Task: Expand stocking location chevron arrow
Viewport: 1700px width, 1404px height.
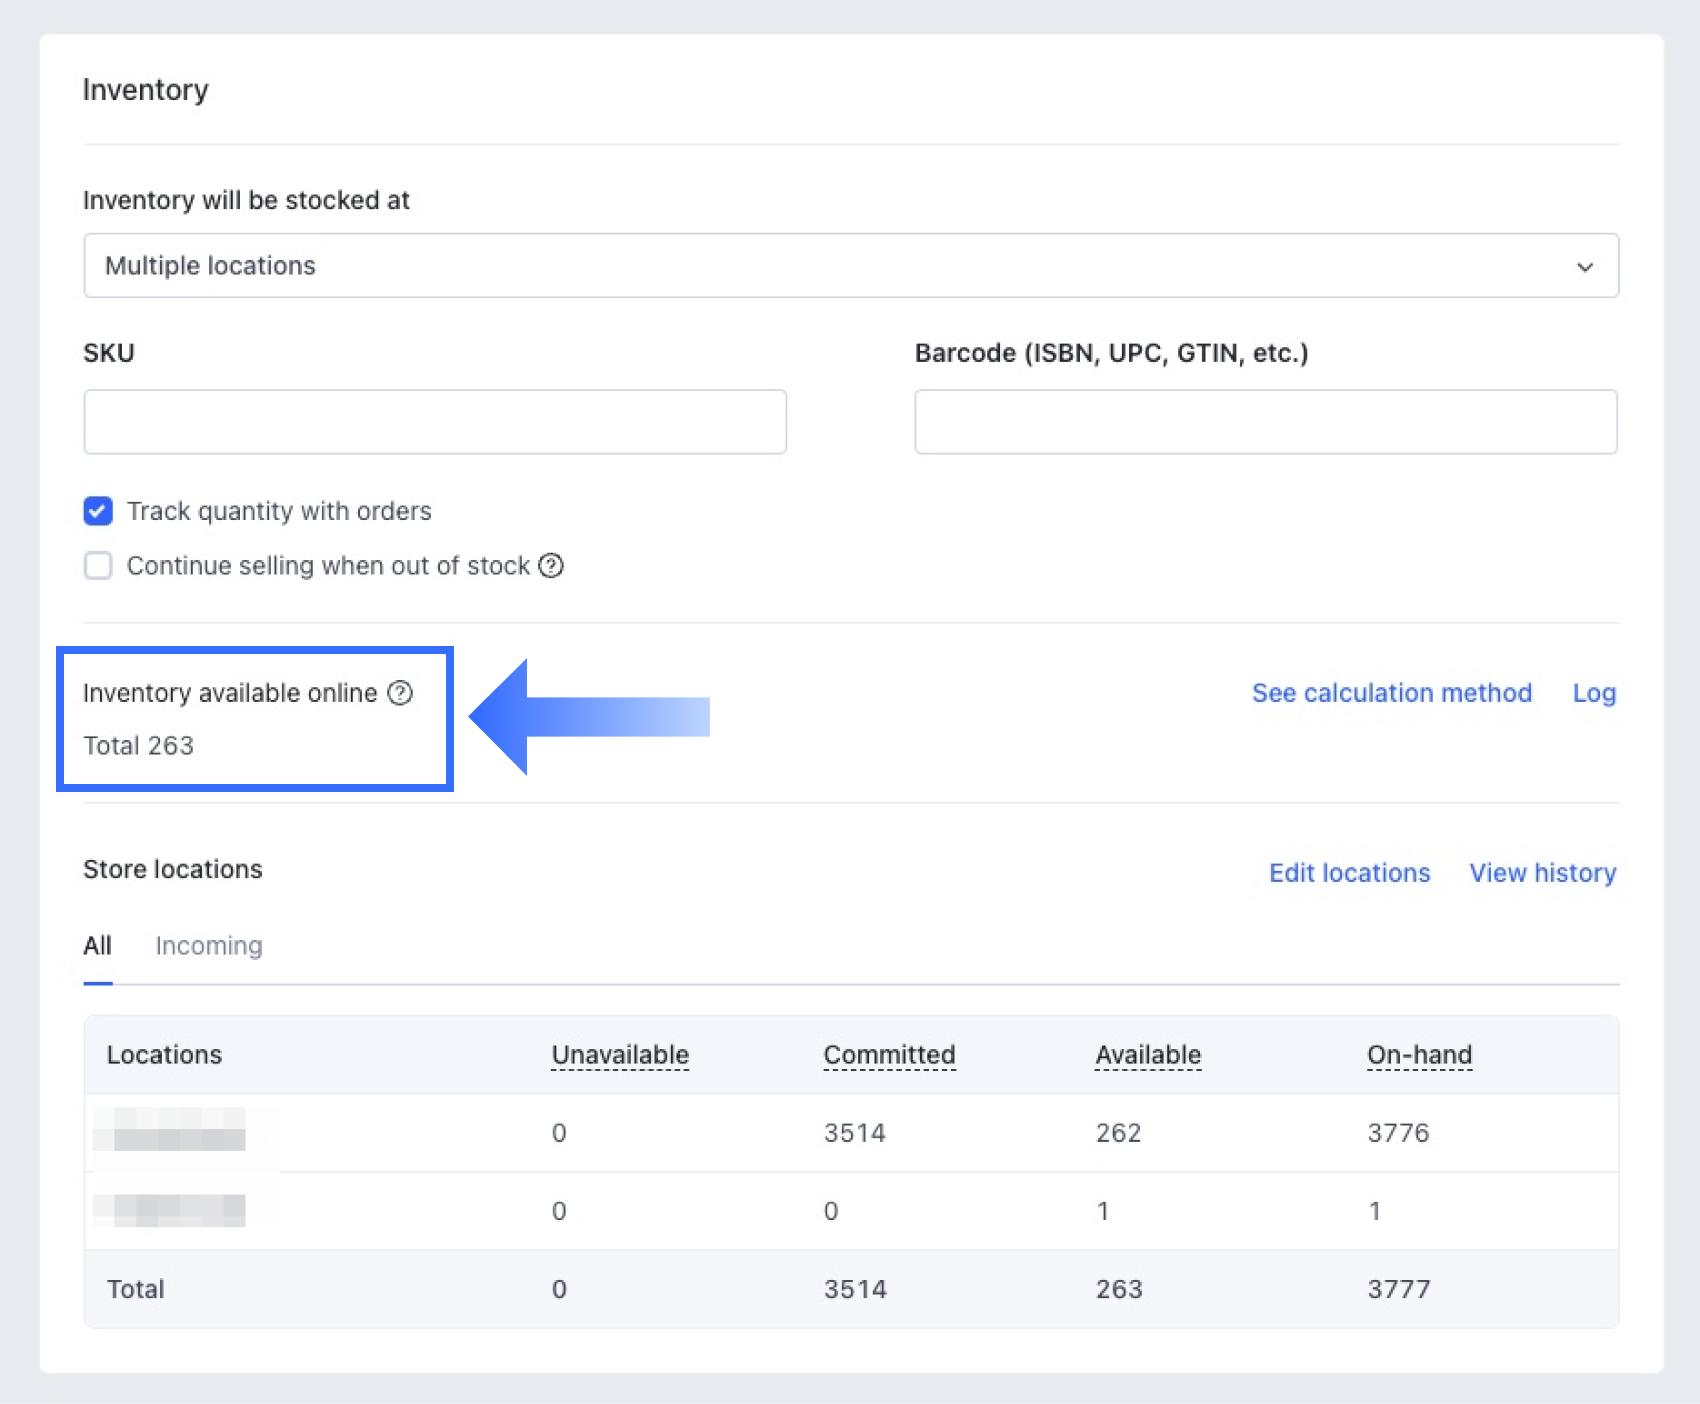Action: tap(1584, 267)
